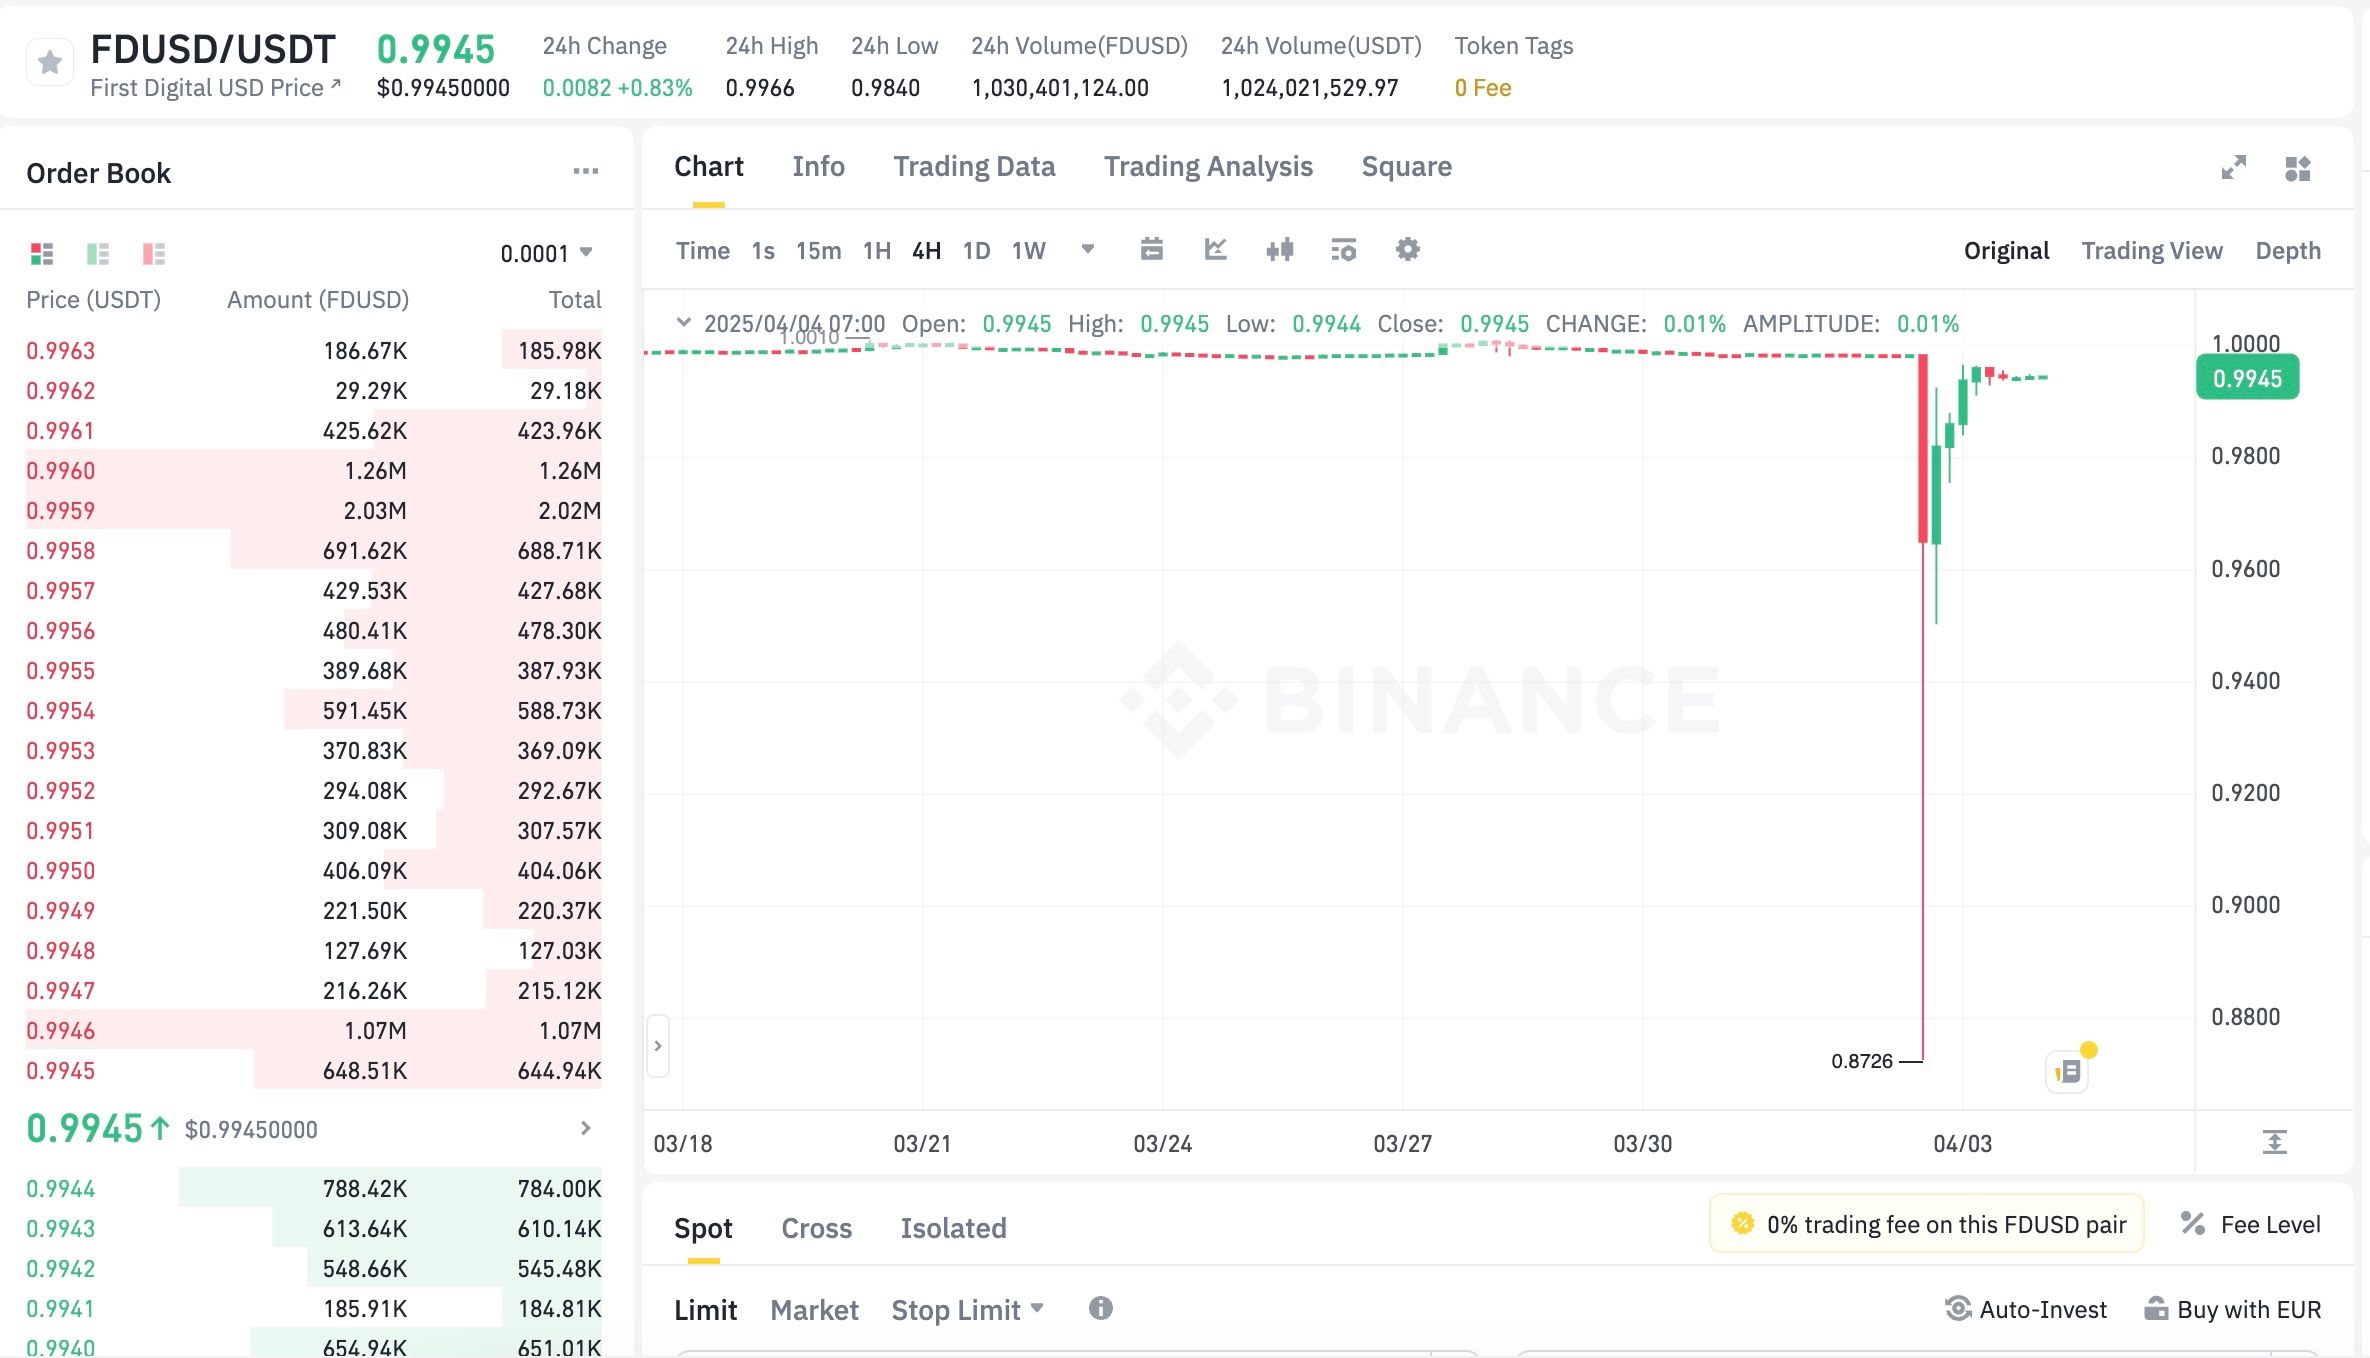Switch to Depth chart view
The image size is (2370, 1358).
[2288, 250]
